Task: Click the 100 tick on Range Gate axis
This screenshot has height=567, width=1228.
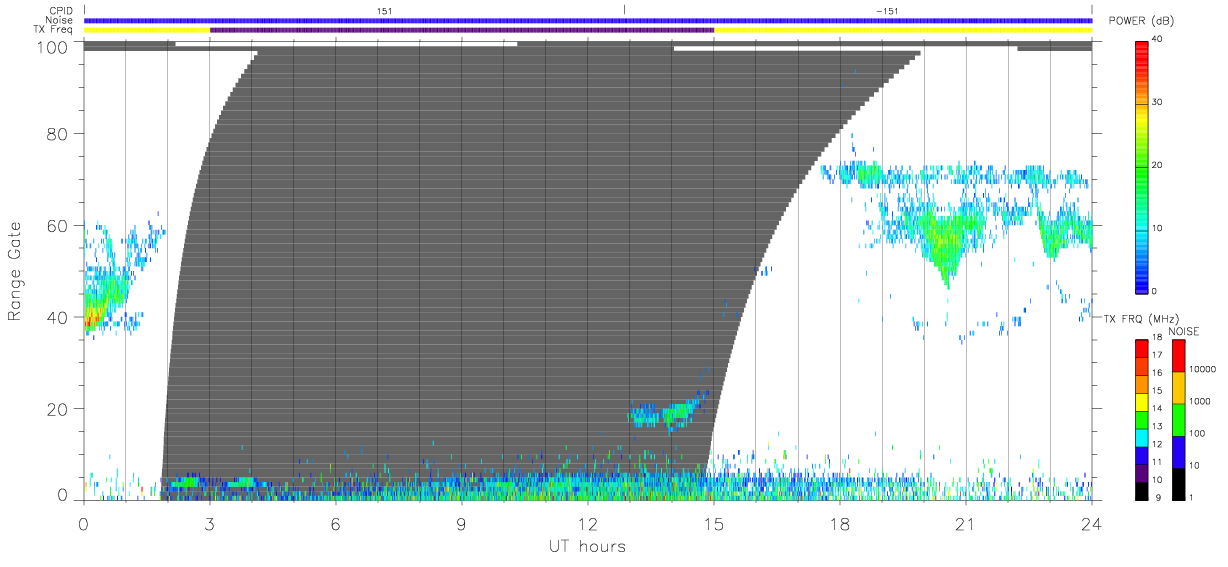Action: click(x=54, y=47)
